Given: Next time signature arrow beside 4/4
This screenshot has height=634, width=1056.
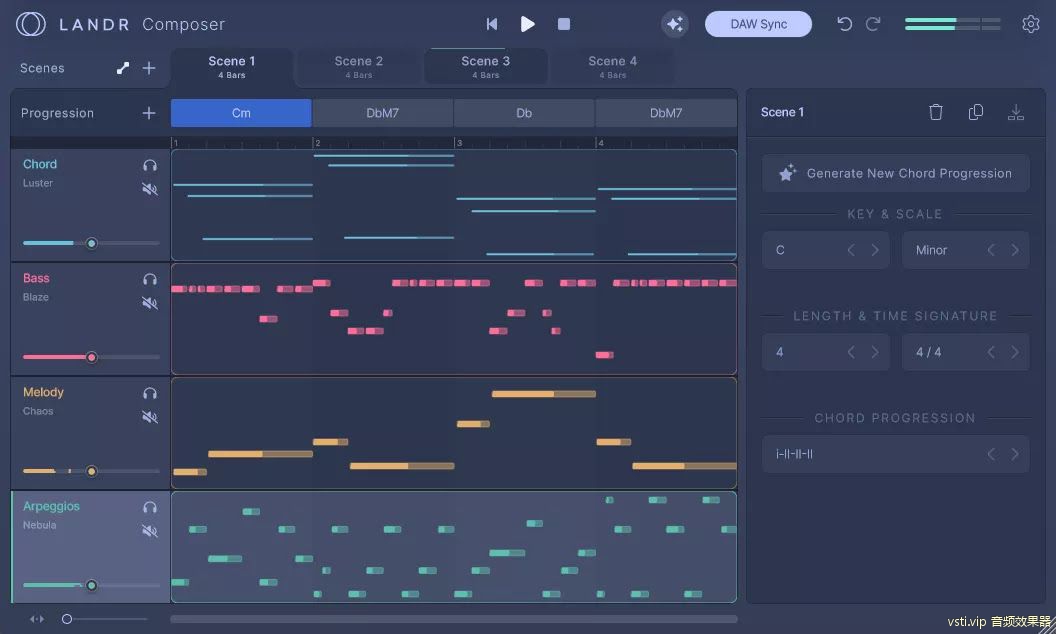Looking at the screenshot, I should pos(1015,352).
